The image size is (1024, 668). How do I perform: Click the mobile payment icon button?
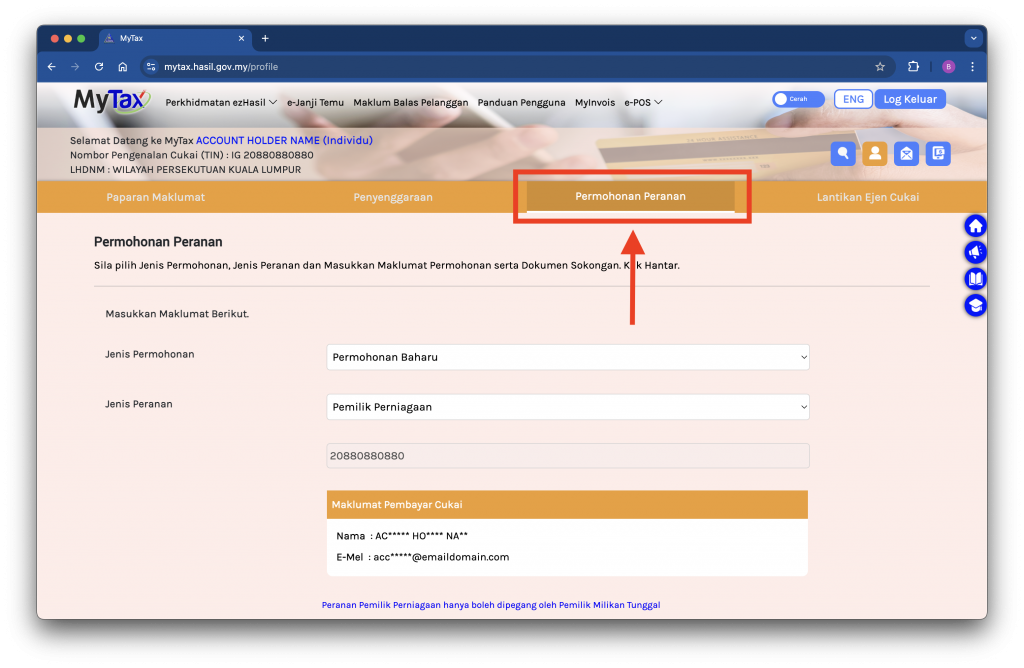click(938, 153)
